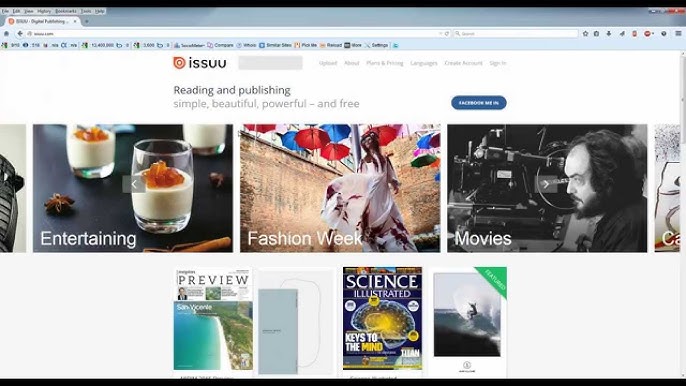686x386 pixels.
Task: Open the Preview San Vicente magazine cover
Action: click(x=213, y=319)
